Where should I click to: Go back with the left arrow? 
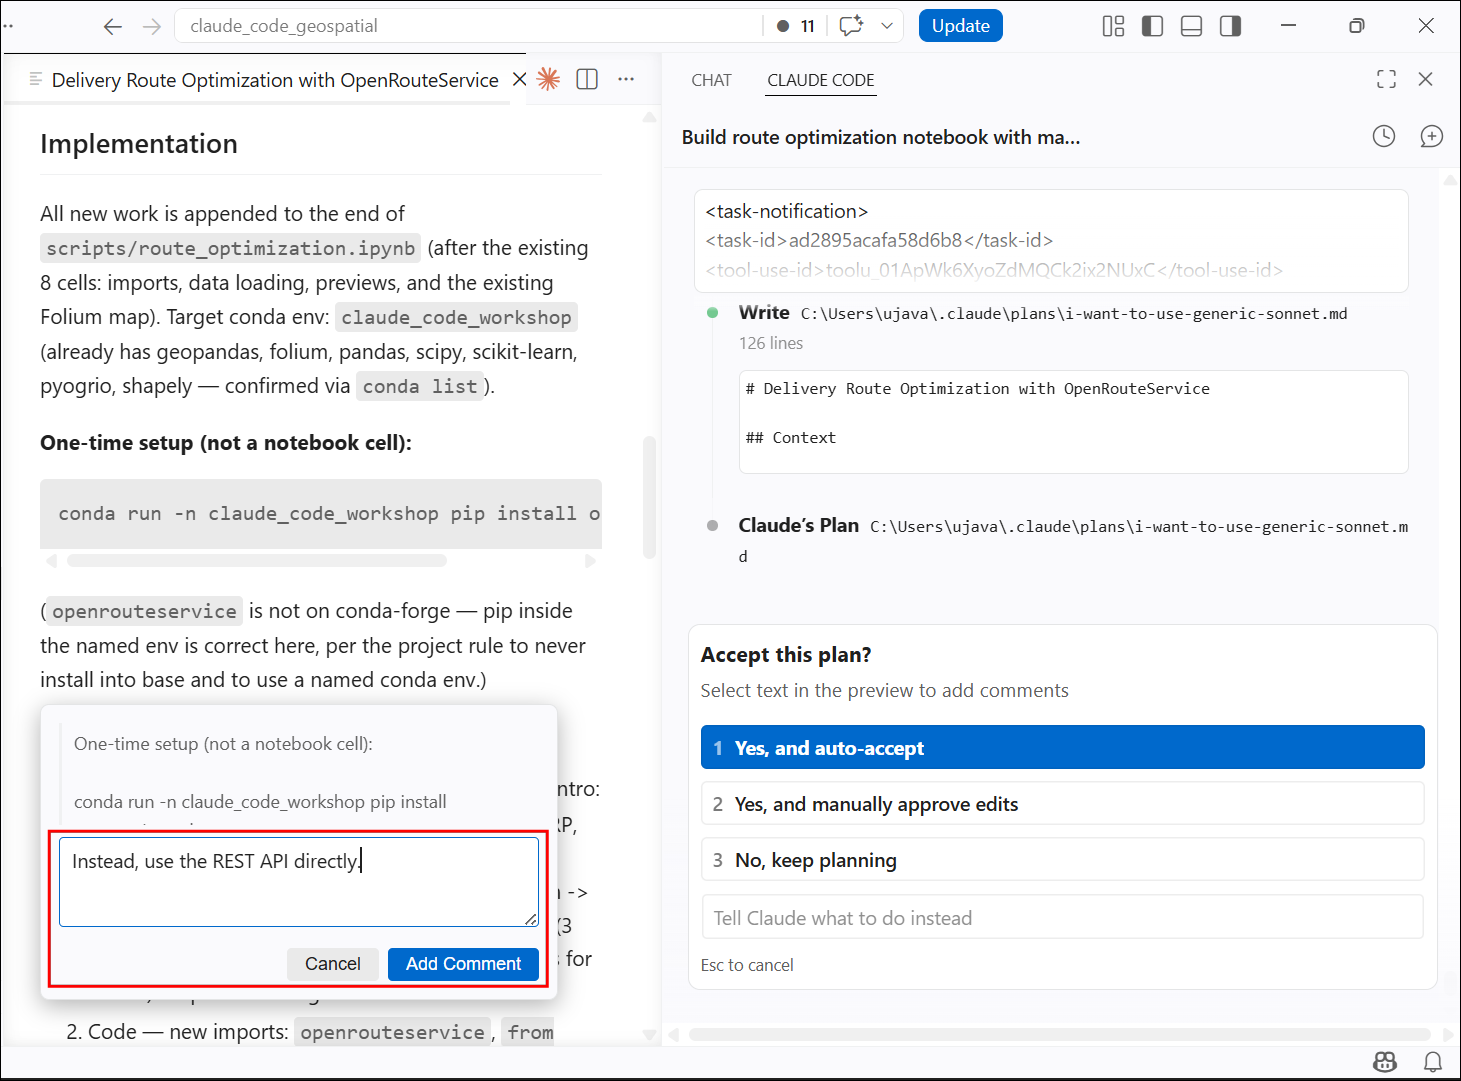tap(113, 26)
